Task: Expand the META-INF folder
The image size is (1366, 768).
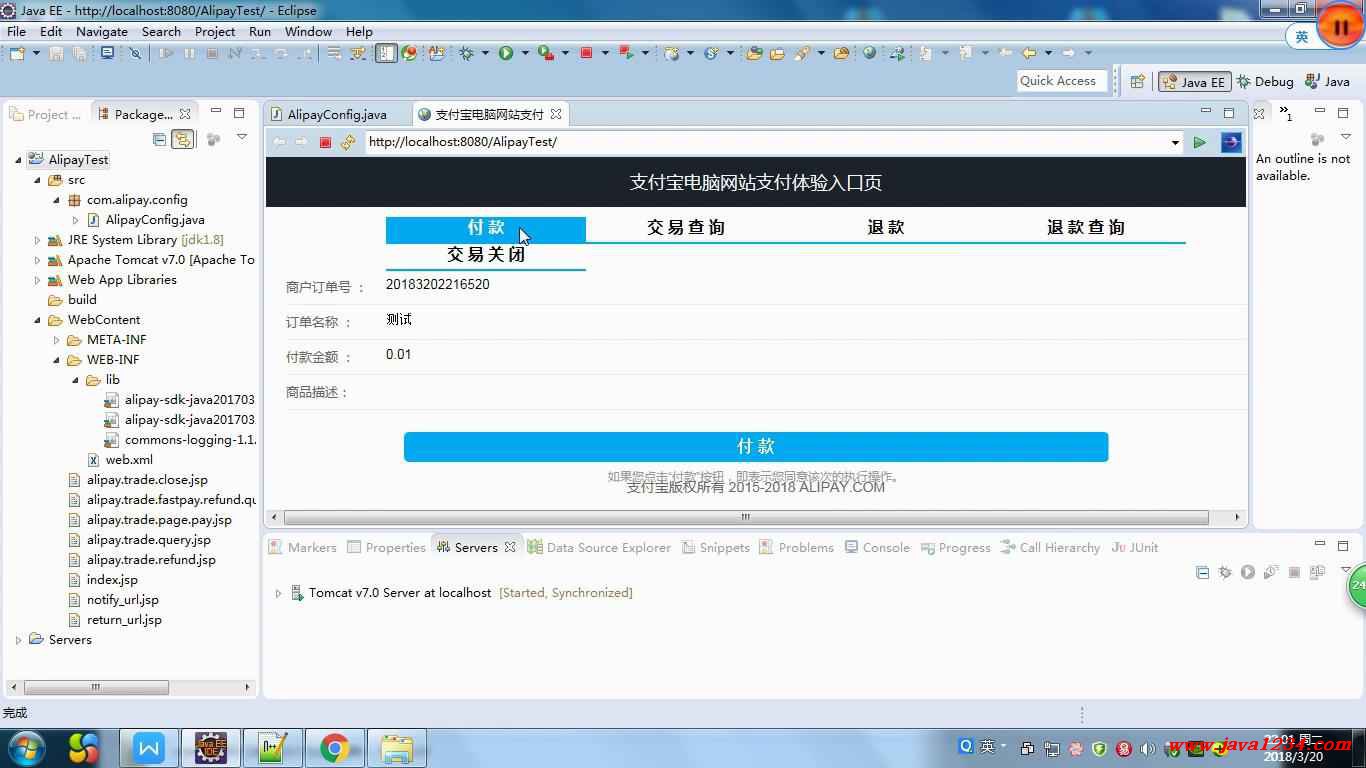Action: click(56, 340)
